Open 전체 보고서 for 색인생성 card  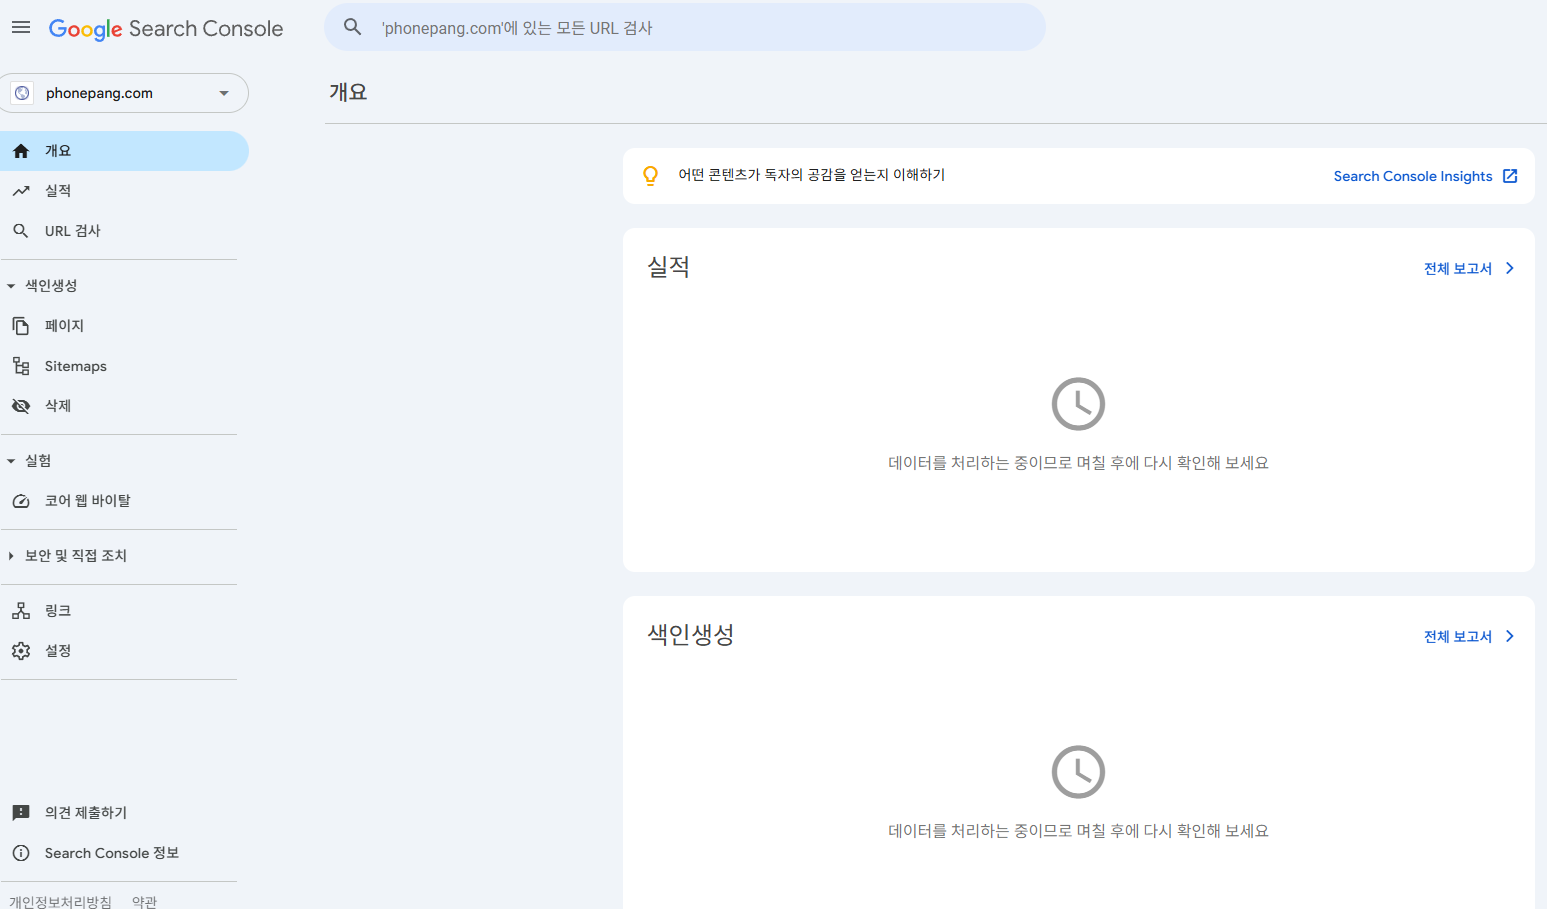1458,636
